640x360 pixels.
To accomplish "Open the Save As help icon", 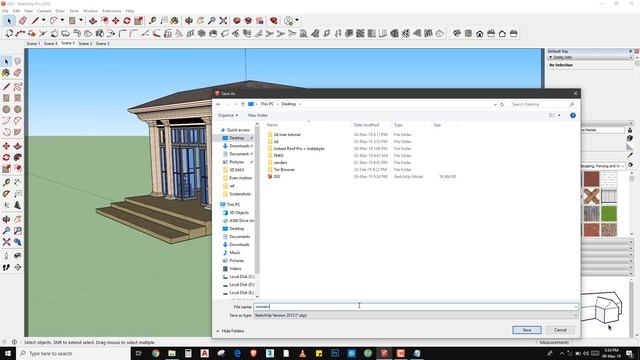I will point(573,116).
